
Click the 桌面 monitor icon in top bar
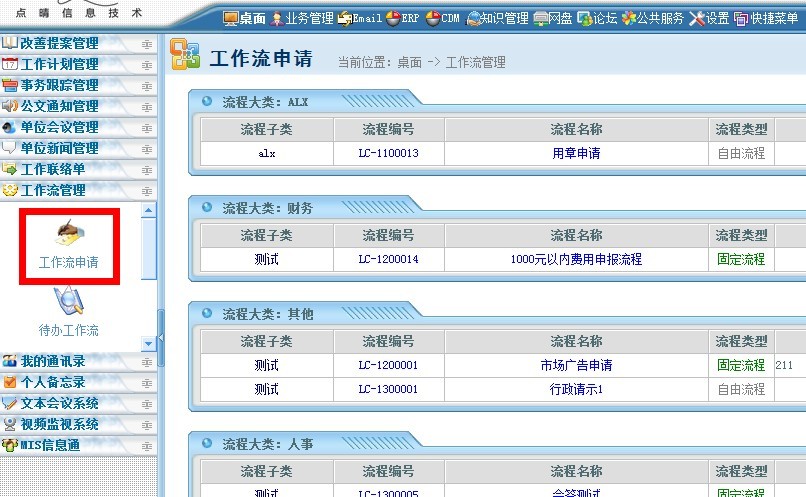tap(231, 18)
